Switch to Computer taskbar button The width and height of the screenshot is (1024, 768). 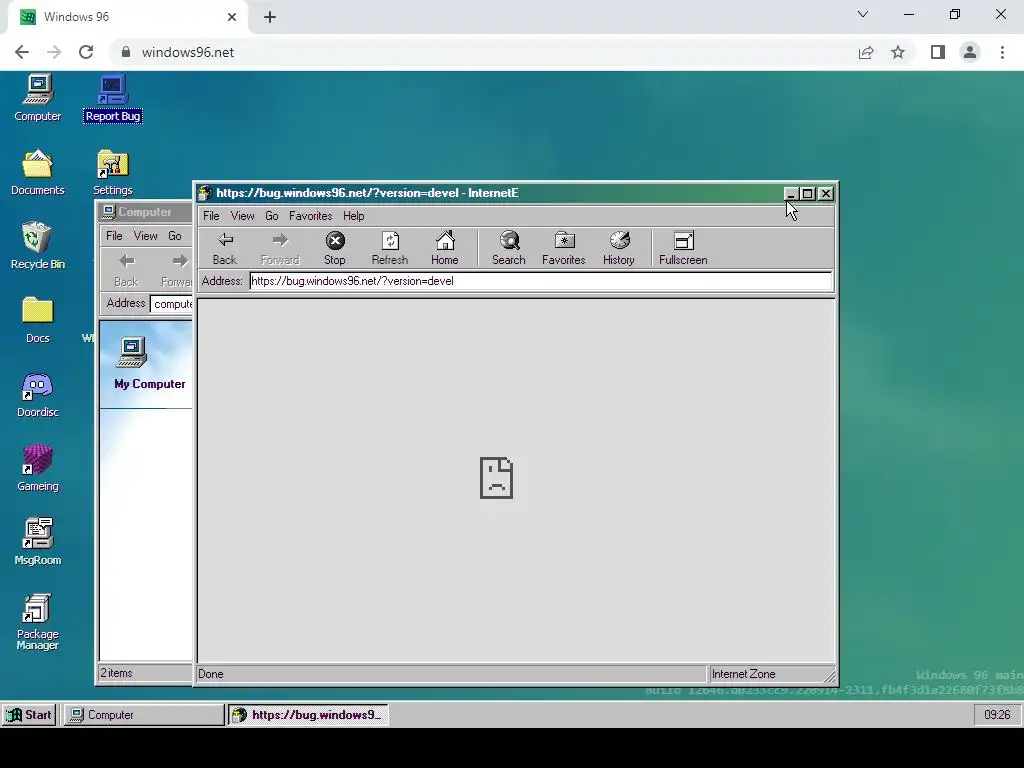(143, 715)
